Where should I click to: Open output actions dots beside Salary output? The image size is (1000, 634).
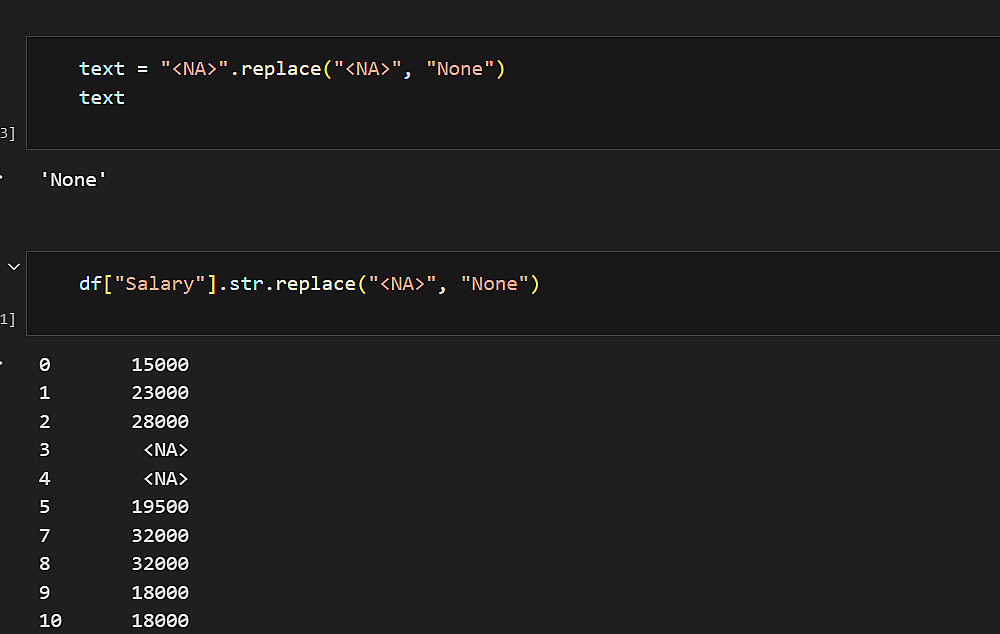coord(2,362)
